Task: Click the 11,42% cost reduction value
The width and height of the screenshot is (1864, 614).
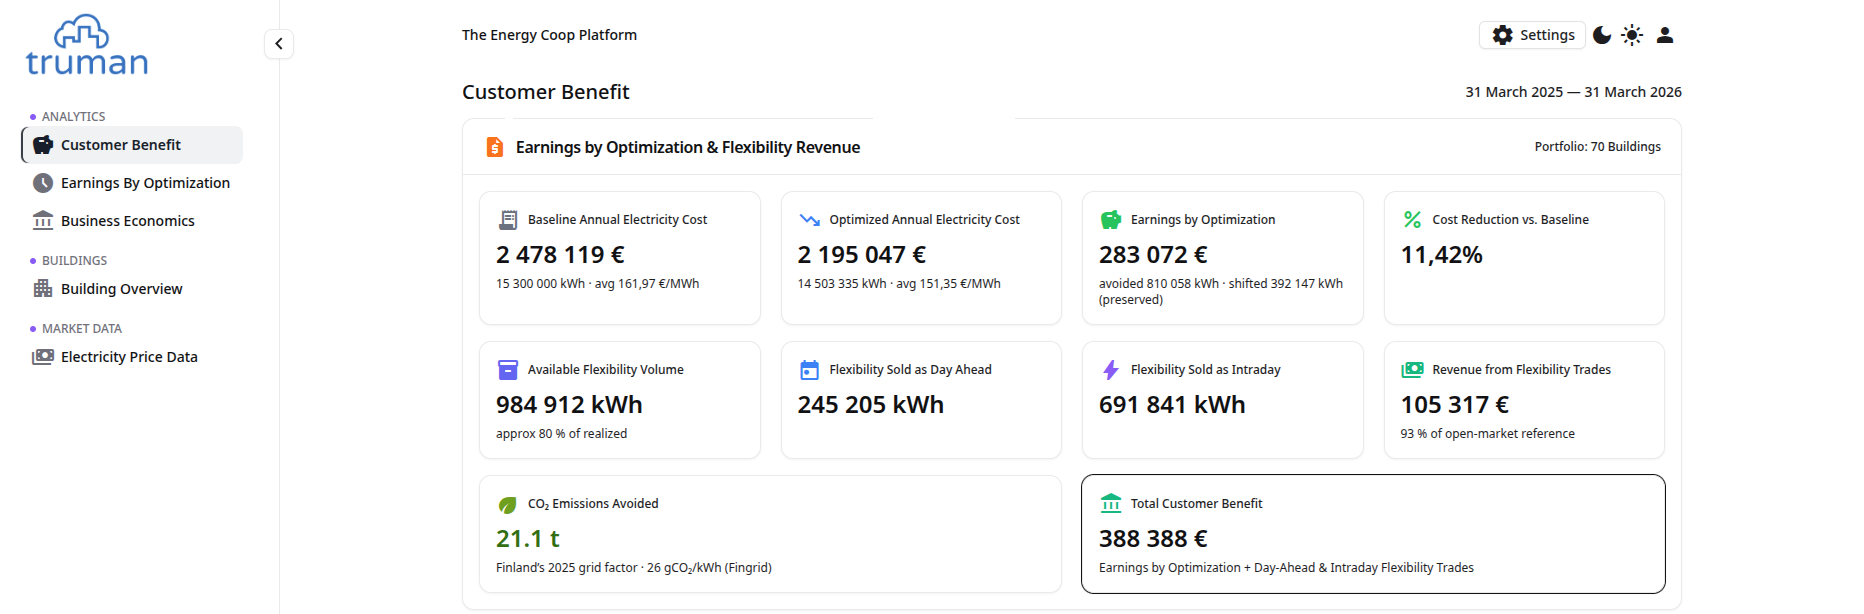Action: click(1441, 255)
